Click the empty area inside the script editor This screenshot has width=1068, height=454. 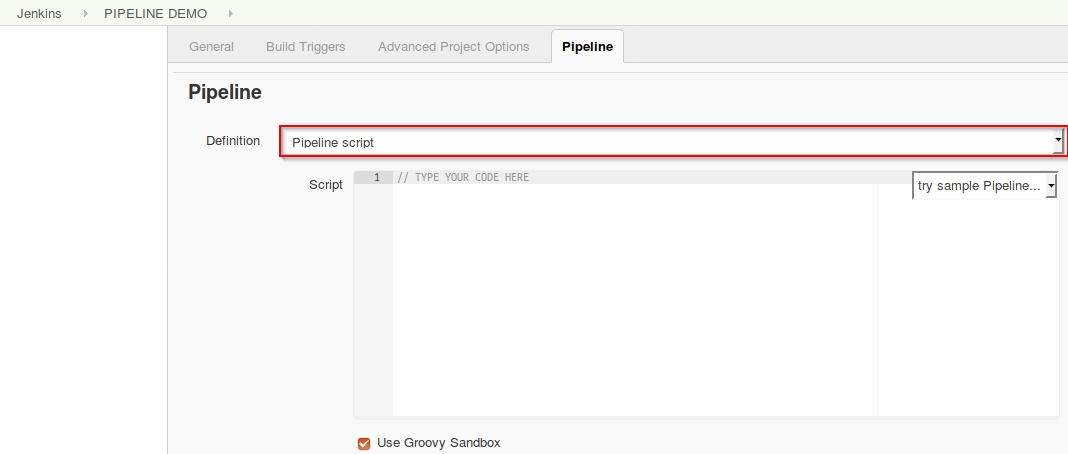tap(630, 300)
